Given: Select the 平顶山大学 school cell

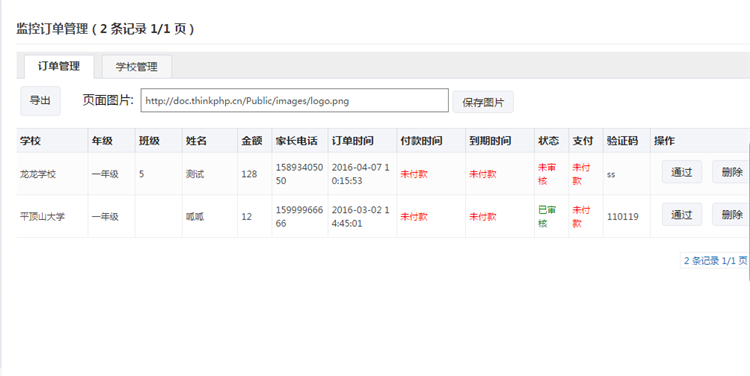Looking at the screenshot, I should point(42,217).
